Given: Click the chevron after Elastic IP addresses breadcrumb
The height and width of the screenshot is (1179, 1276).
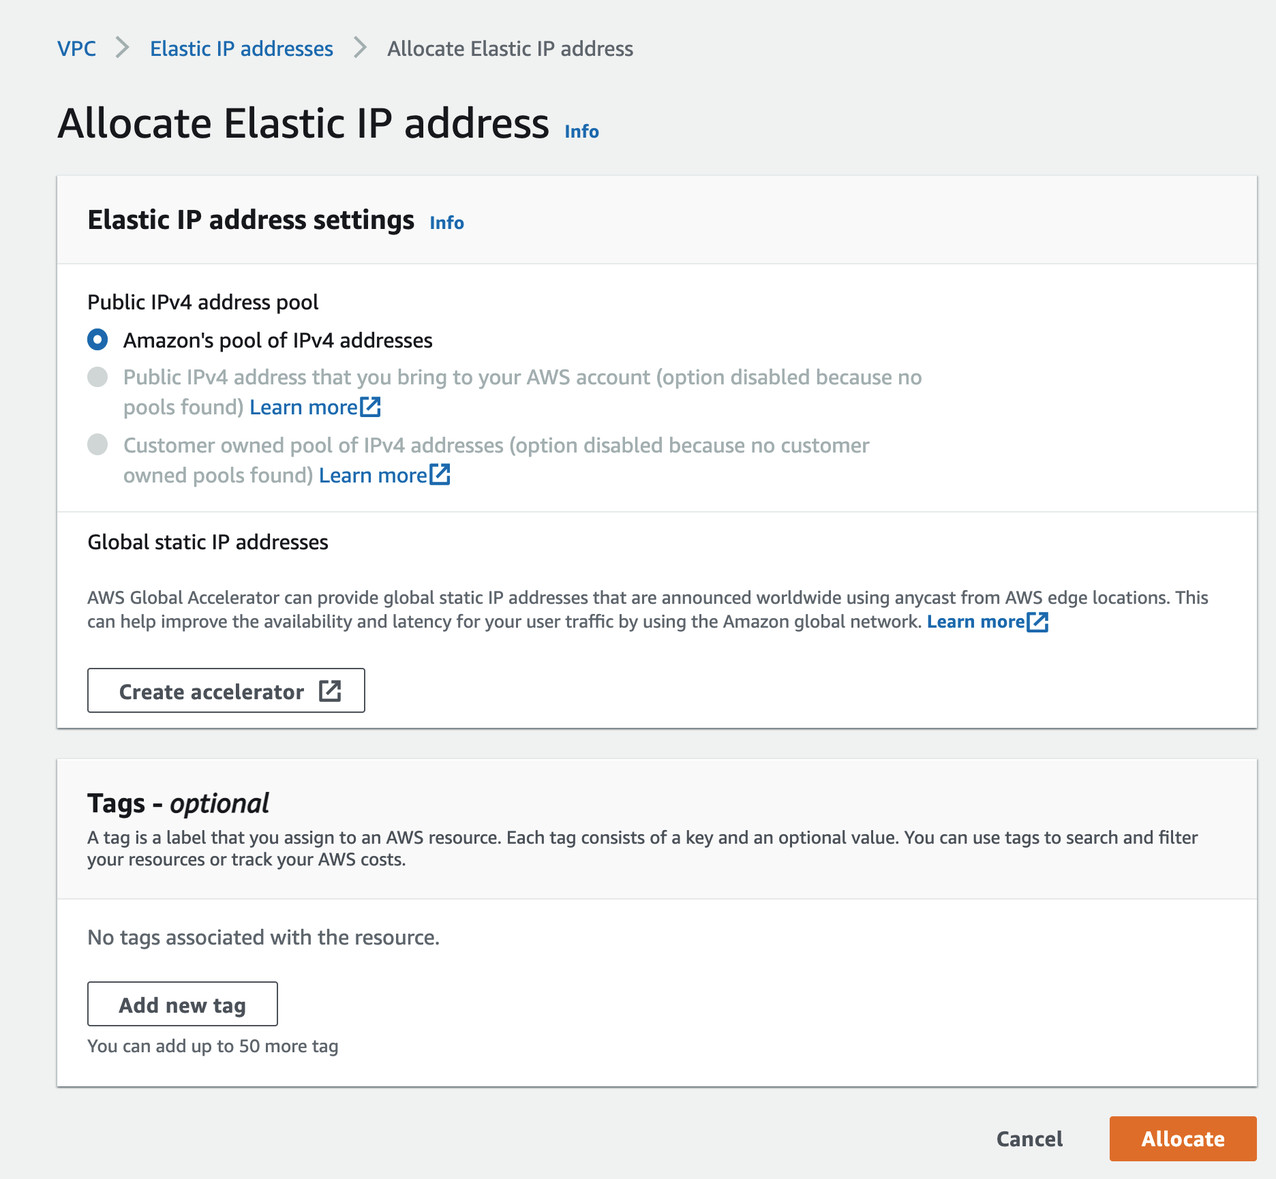Looking at the screenshot, I should 359,47.
